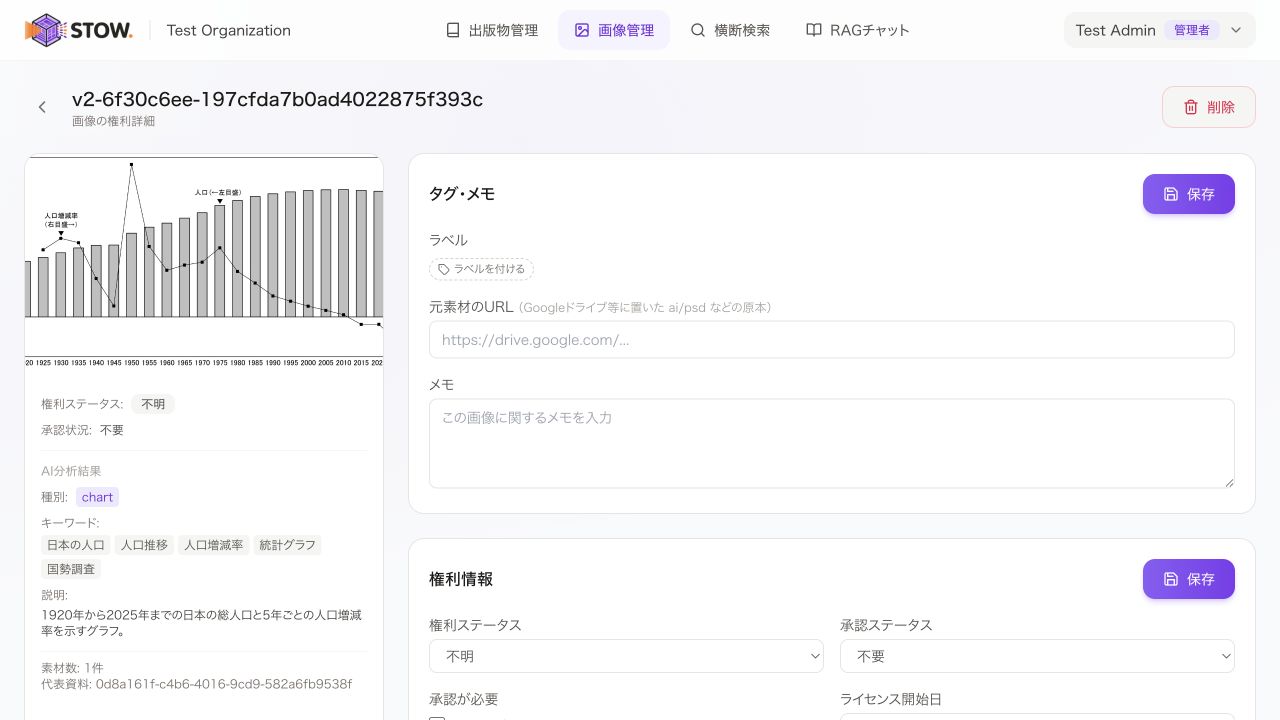Click the 統計グラフ keyword tag
1280x720 pixels.
point(287,545)
